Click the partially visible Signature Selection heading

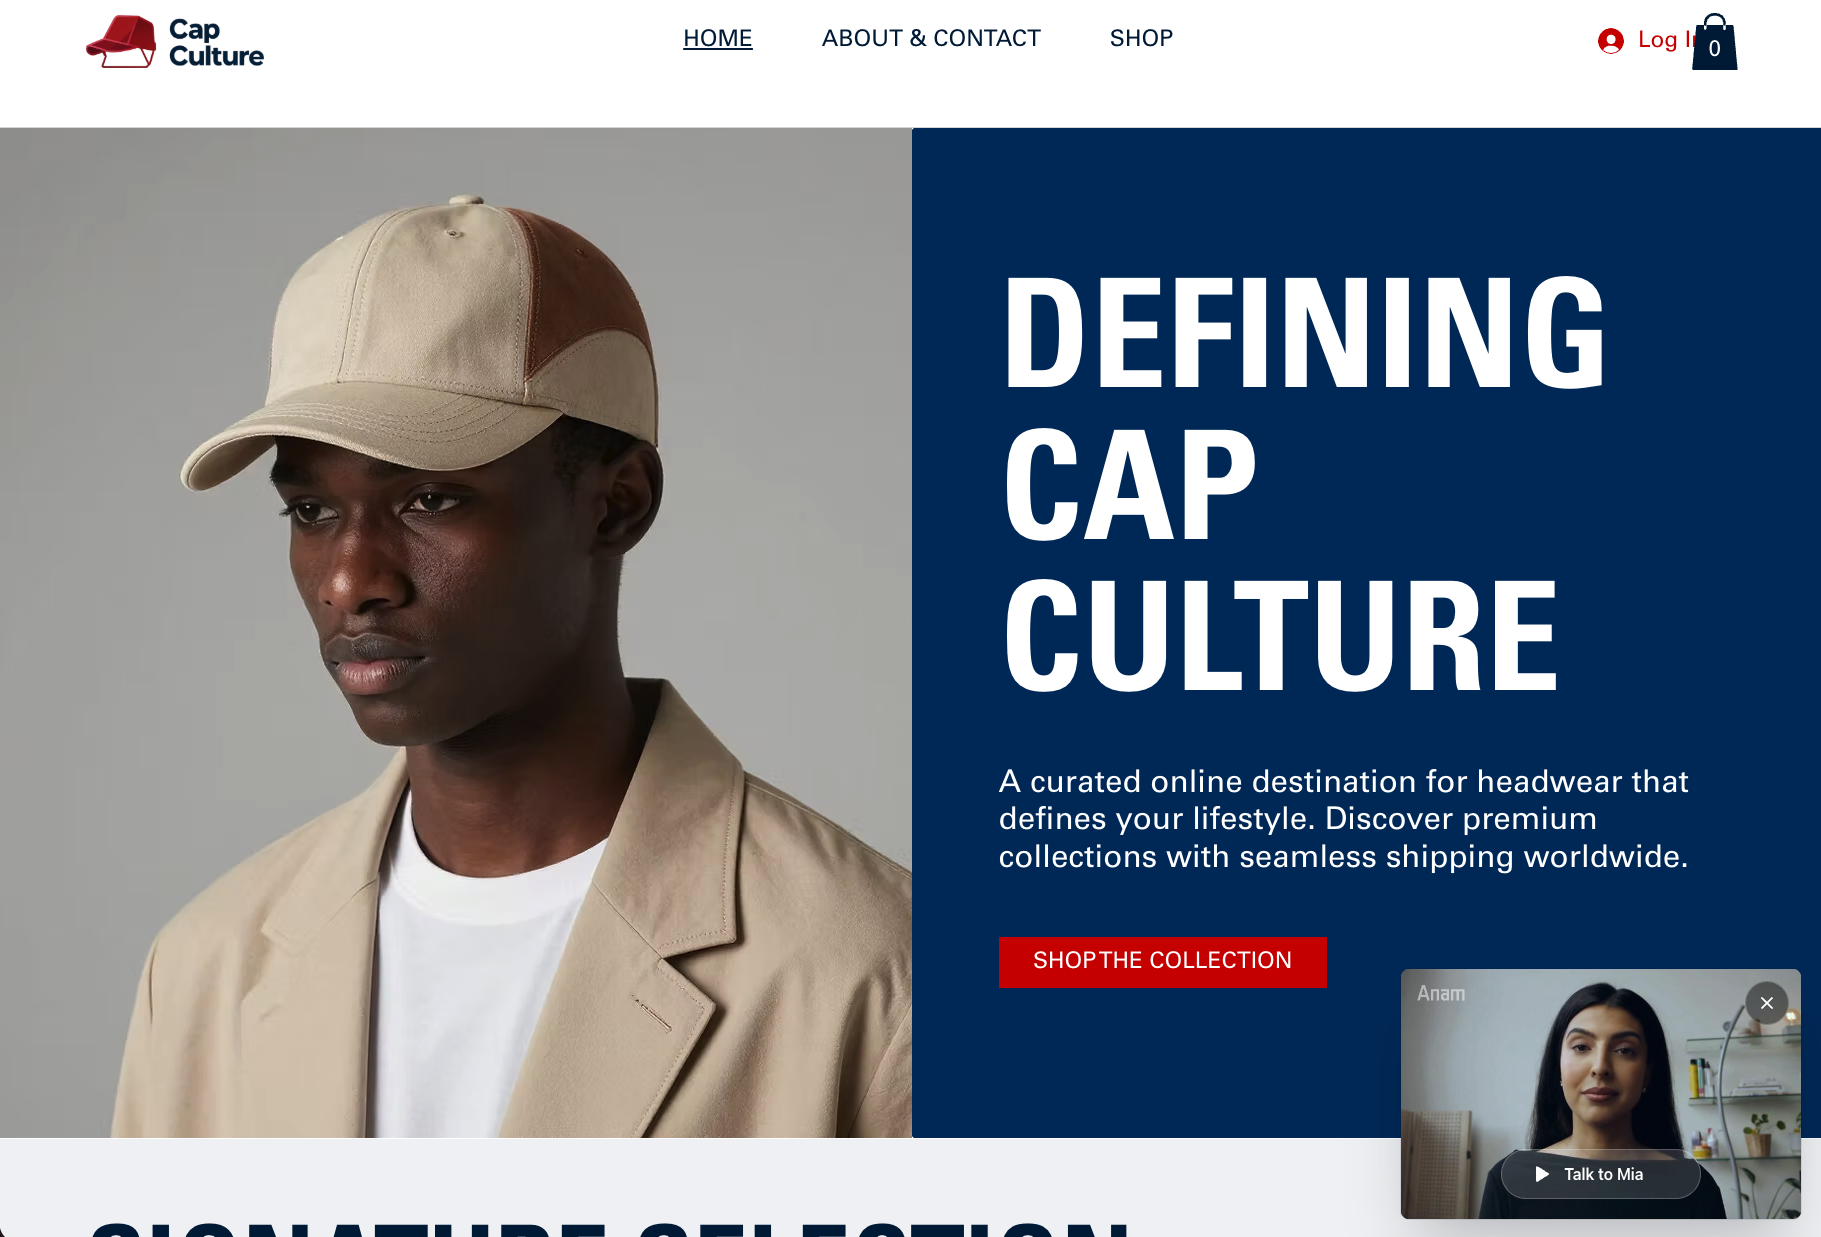click(610, 1229)
